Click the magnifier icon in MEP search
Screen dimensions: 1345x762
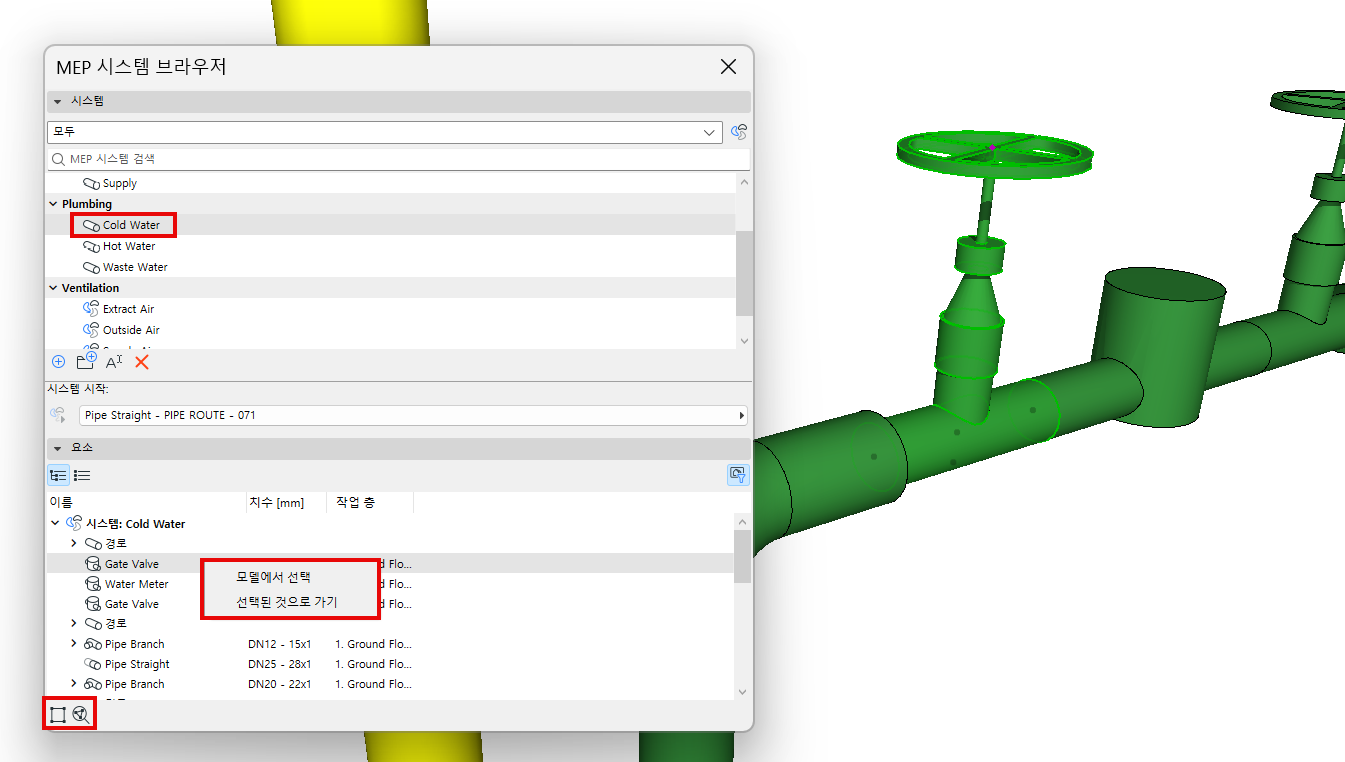point(59,159)
